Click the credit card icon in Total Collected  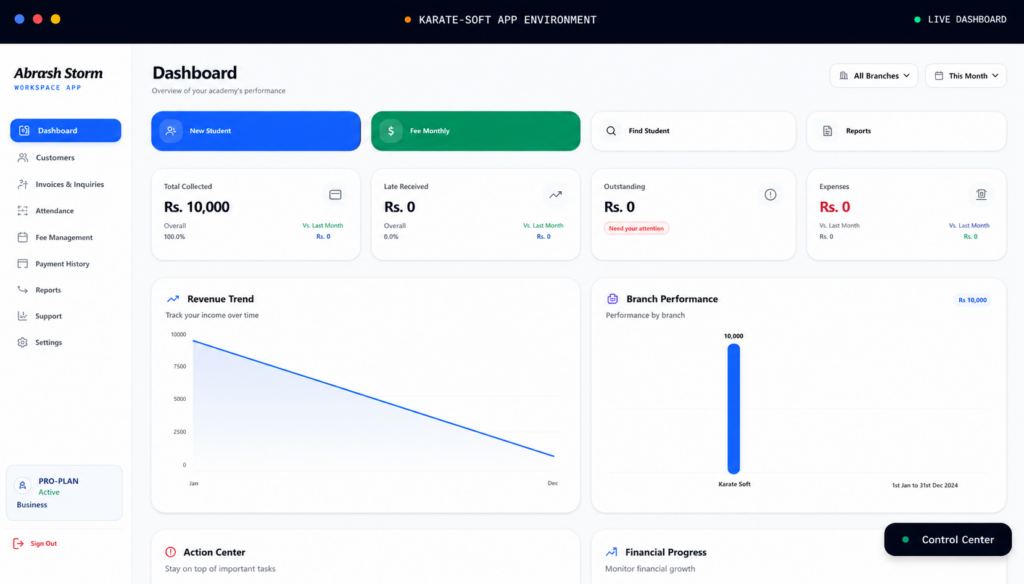[x=335, y=195]
